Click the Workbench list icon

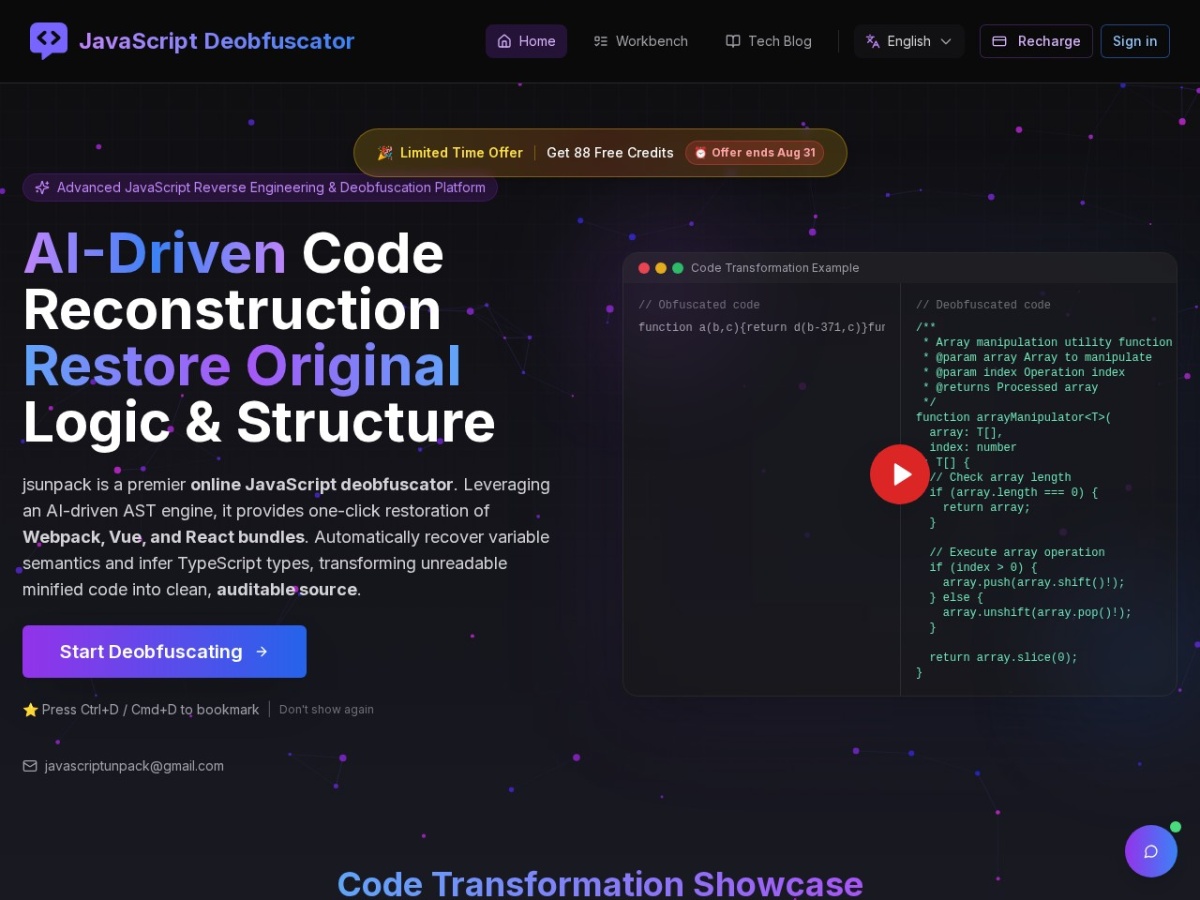600,41
